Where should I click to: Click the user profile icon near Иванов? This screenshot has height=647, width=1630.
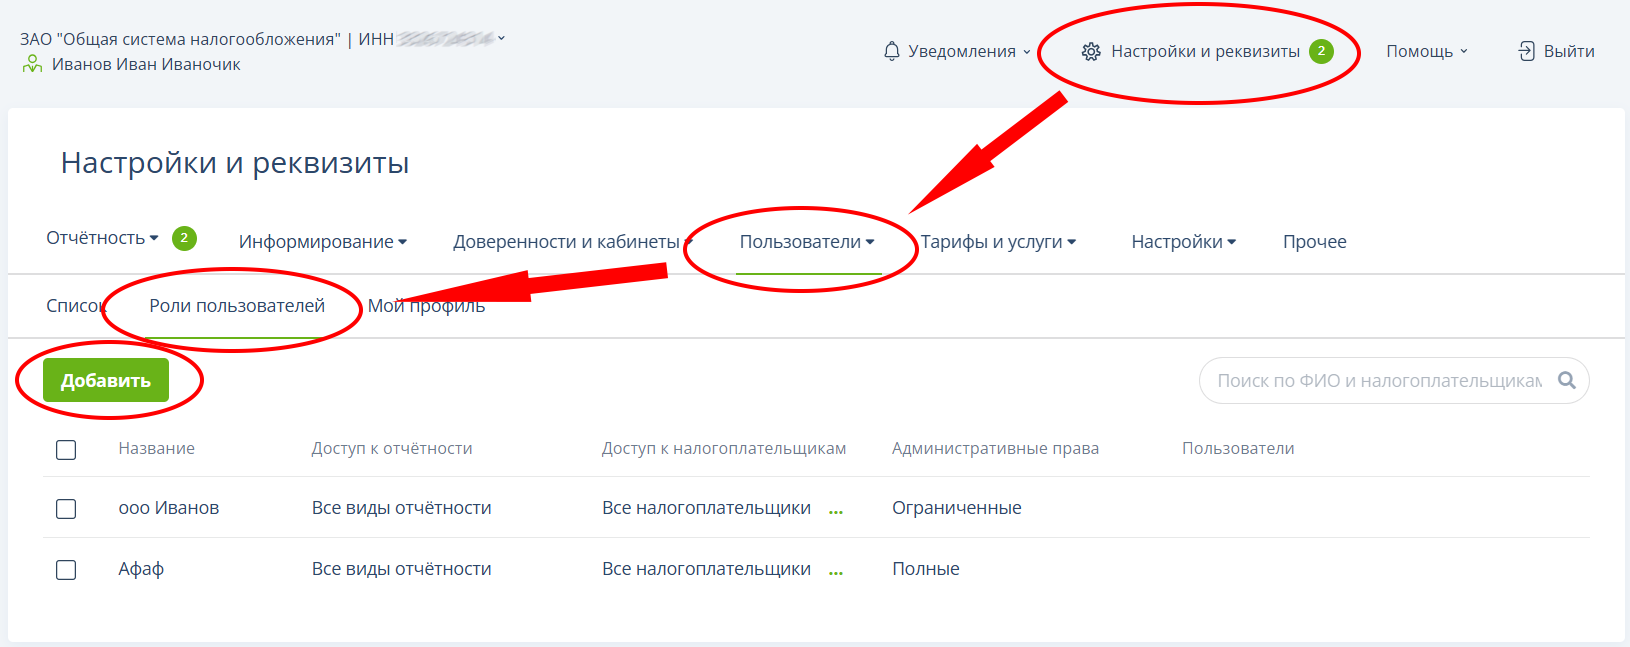(33, 64)
